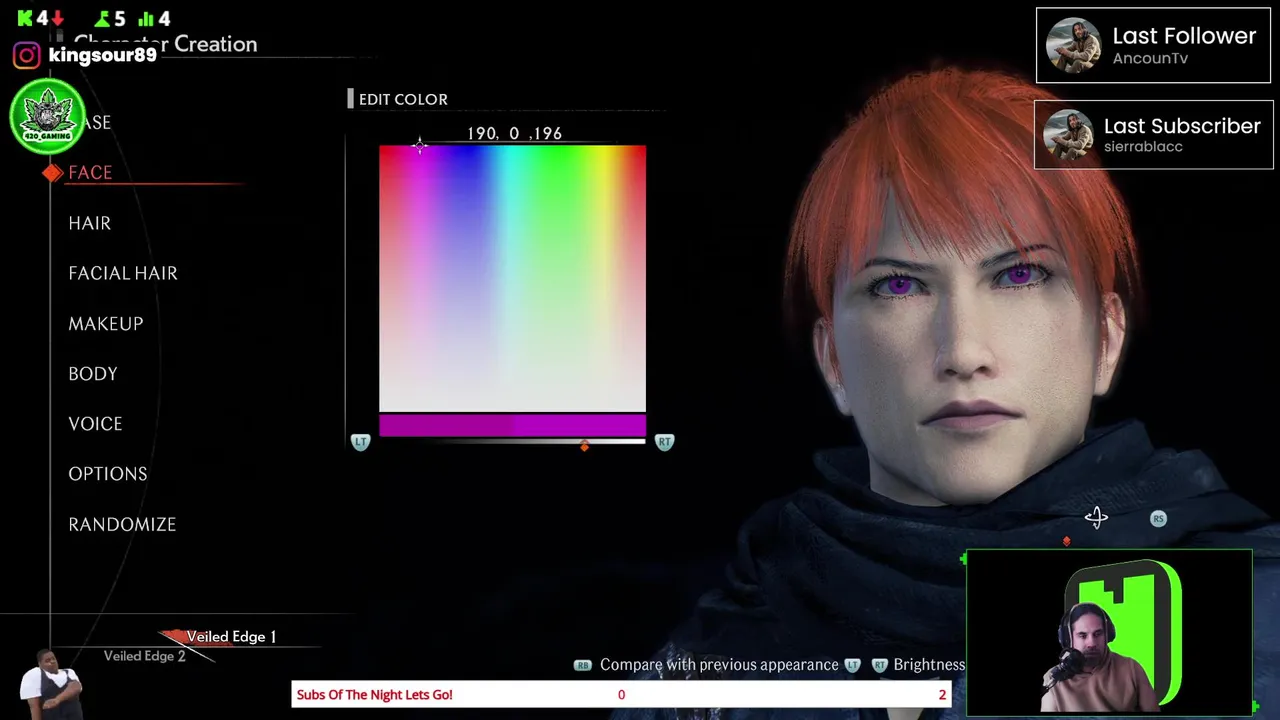Click the RT trigger icon beside color bar
The height and width of the screenshot is (720, 1280).
tap(664, 441)
